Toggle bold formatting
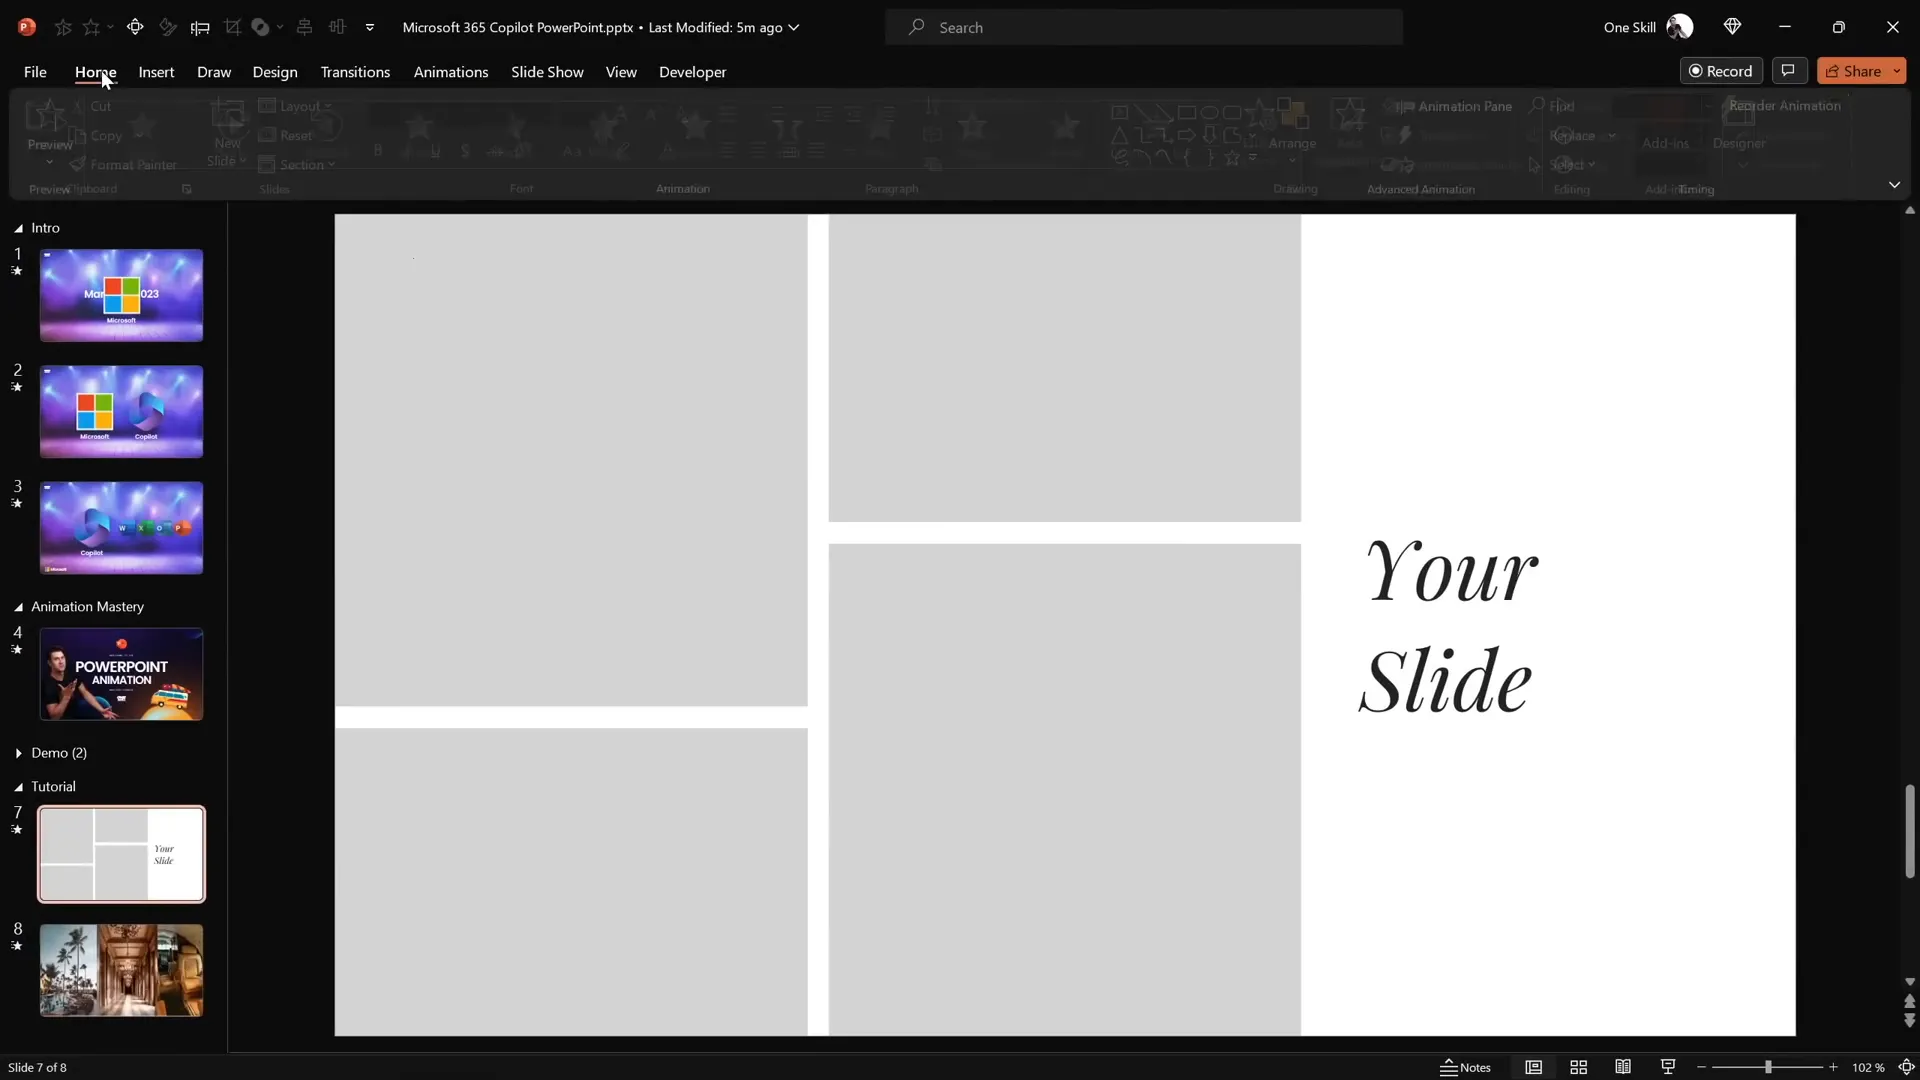Viewport: 1920px width, 1080px height. (x=377, y=150)
